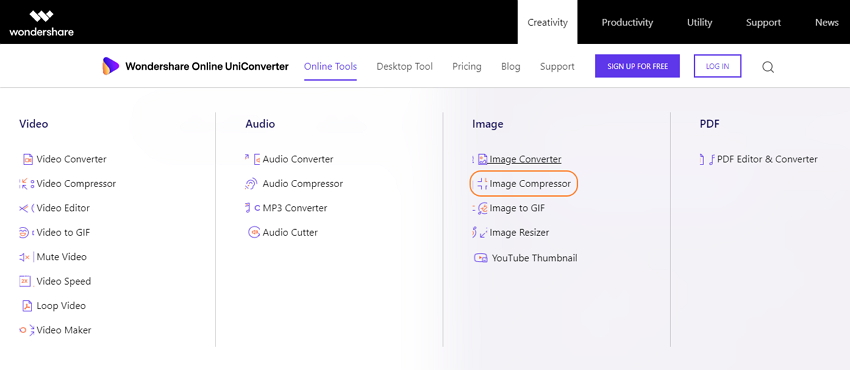Click the Audio Cutter icon
This screenshot has height=370, width=850.
[254, 232]
